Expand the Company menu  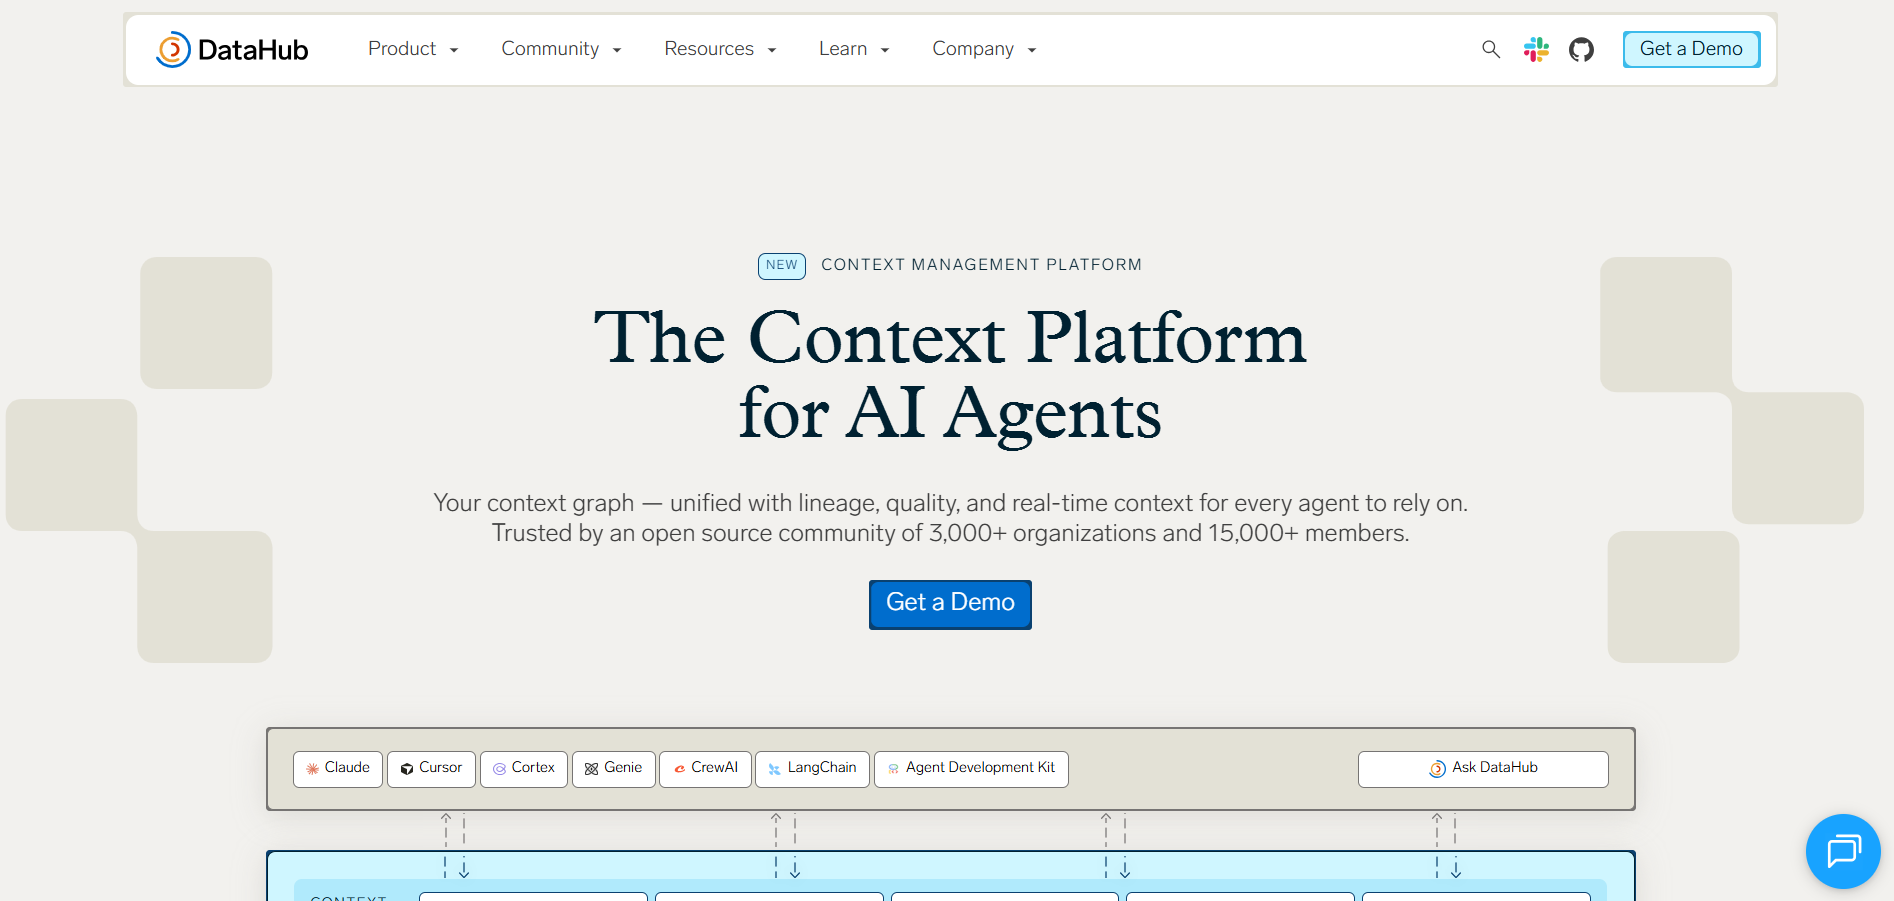(984, 49)
